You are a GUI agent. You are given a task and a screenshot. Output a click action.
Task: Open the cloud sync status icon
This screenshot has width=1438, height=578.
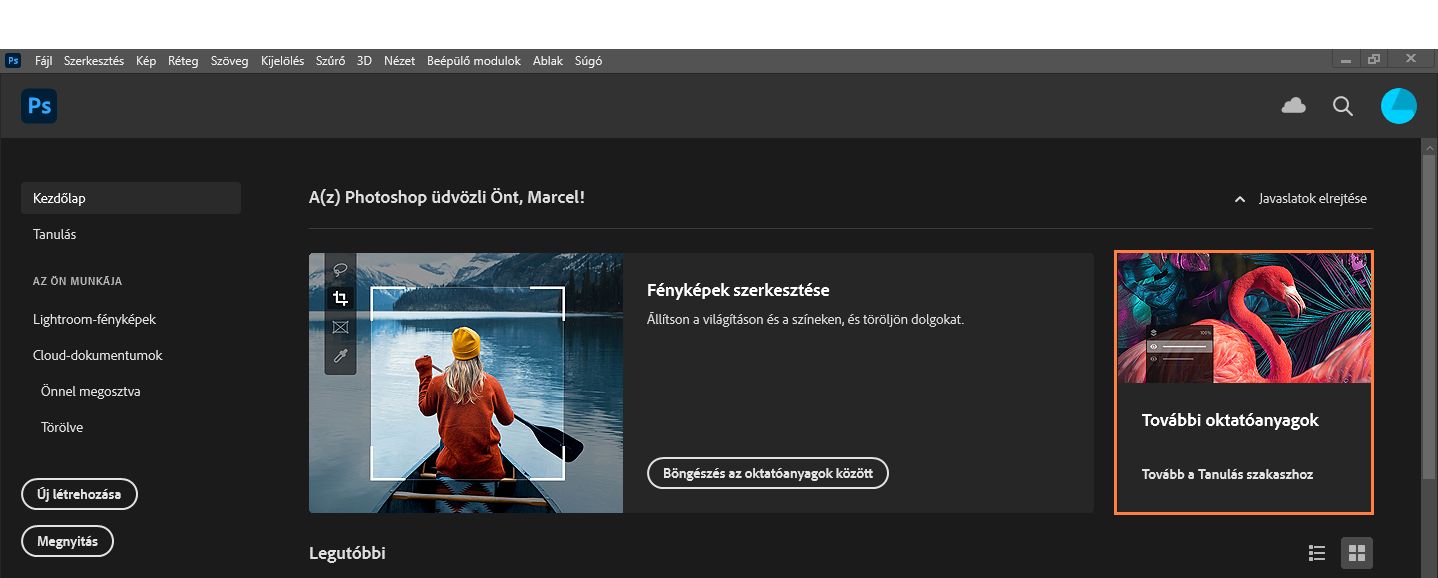[x=1294, y=105]
